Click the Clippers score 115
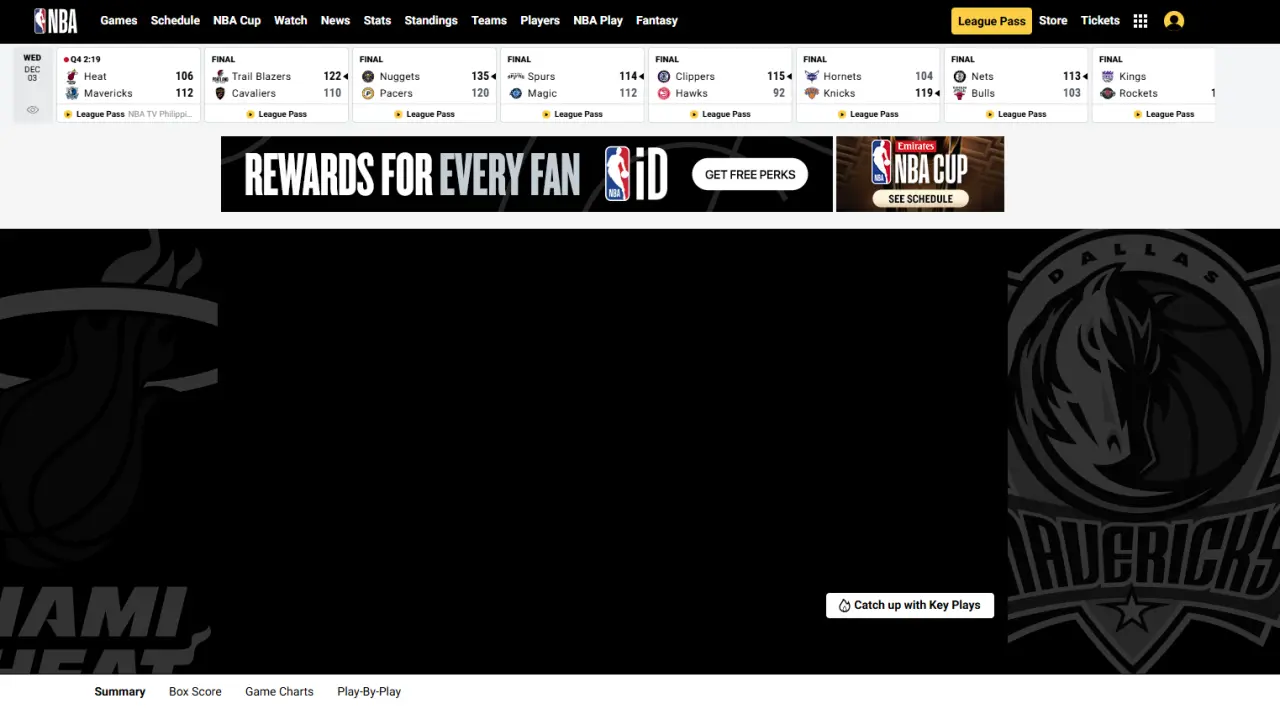The width and height of the screenshot is (1280, 709). (776, 77)
